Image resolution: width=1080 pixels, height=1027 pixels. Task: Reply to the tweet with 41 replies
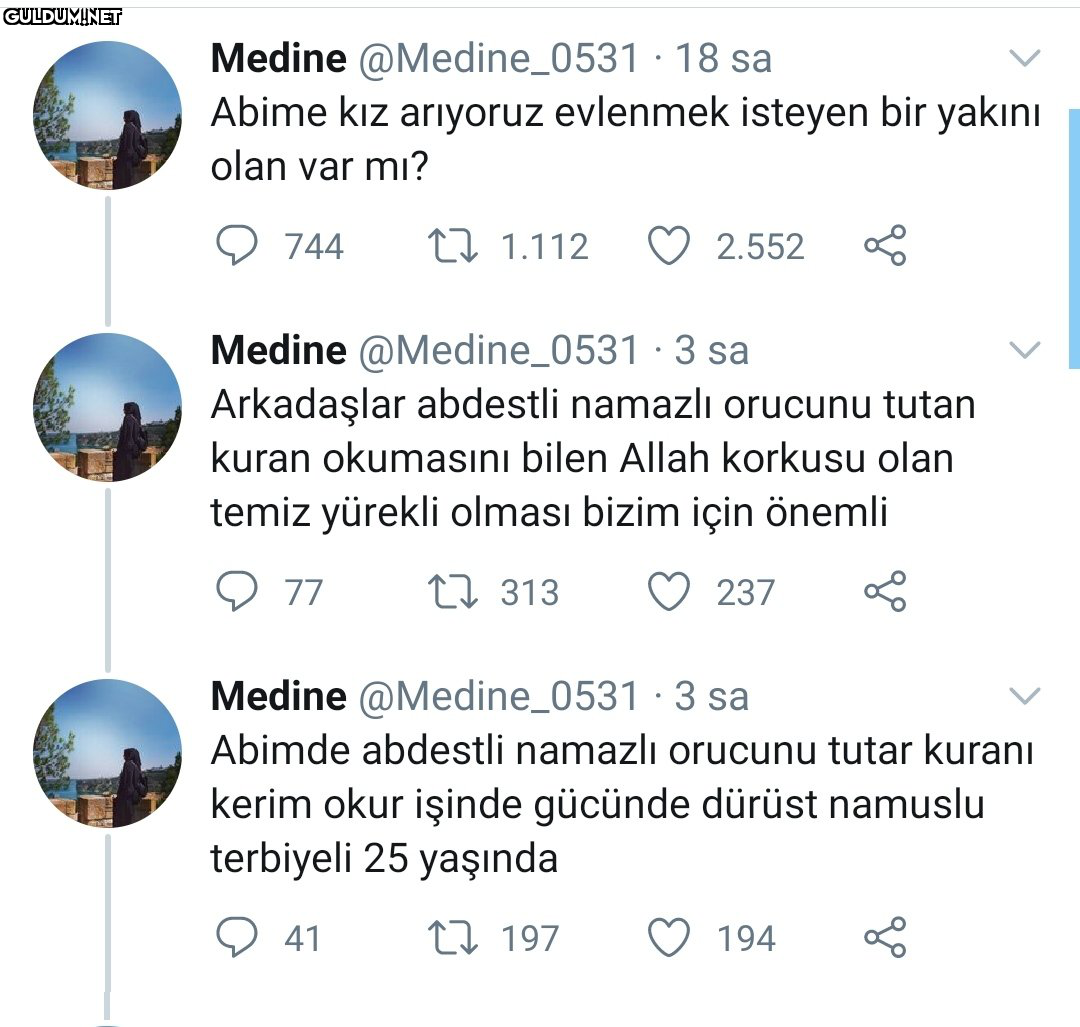238,938
